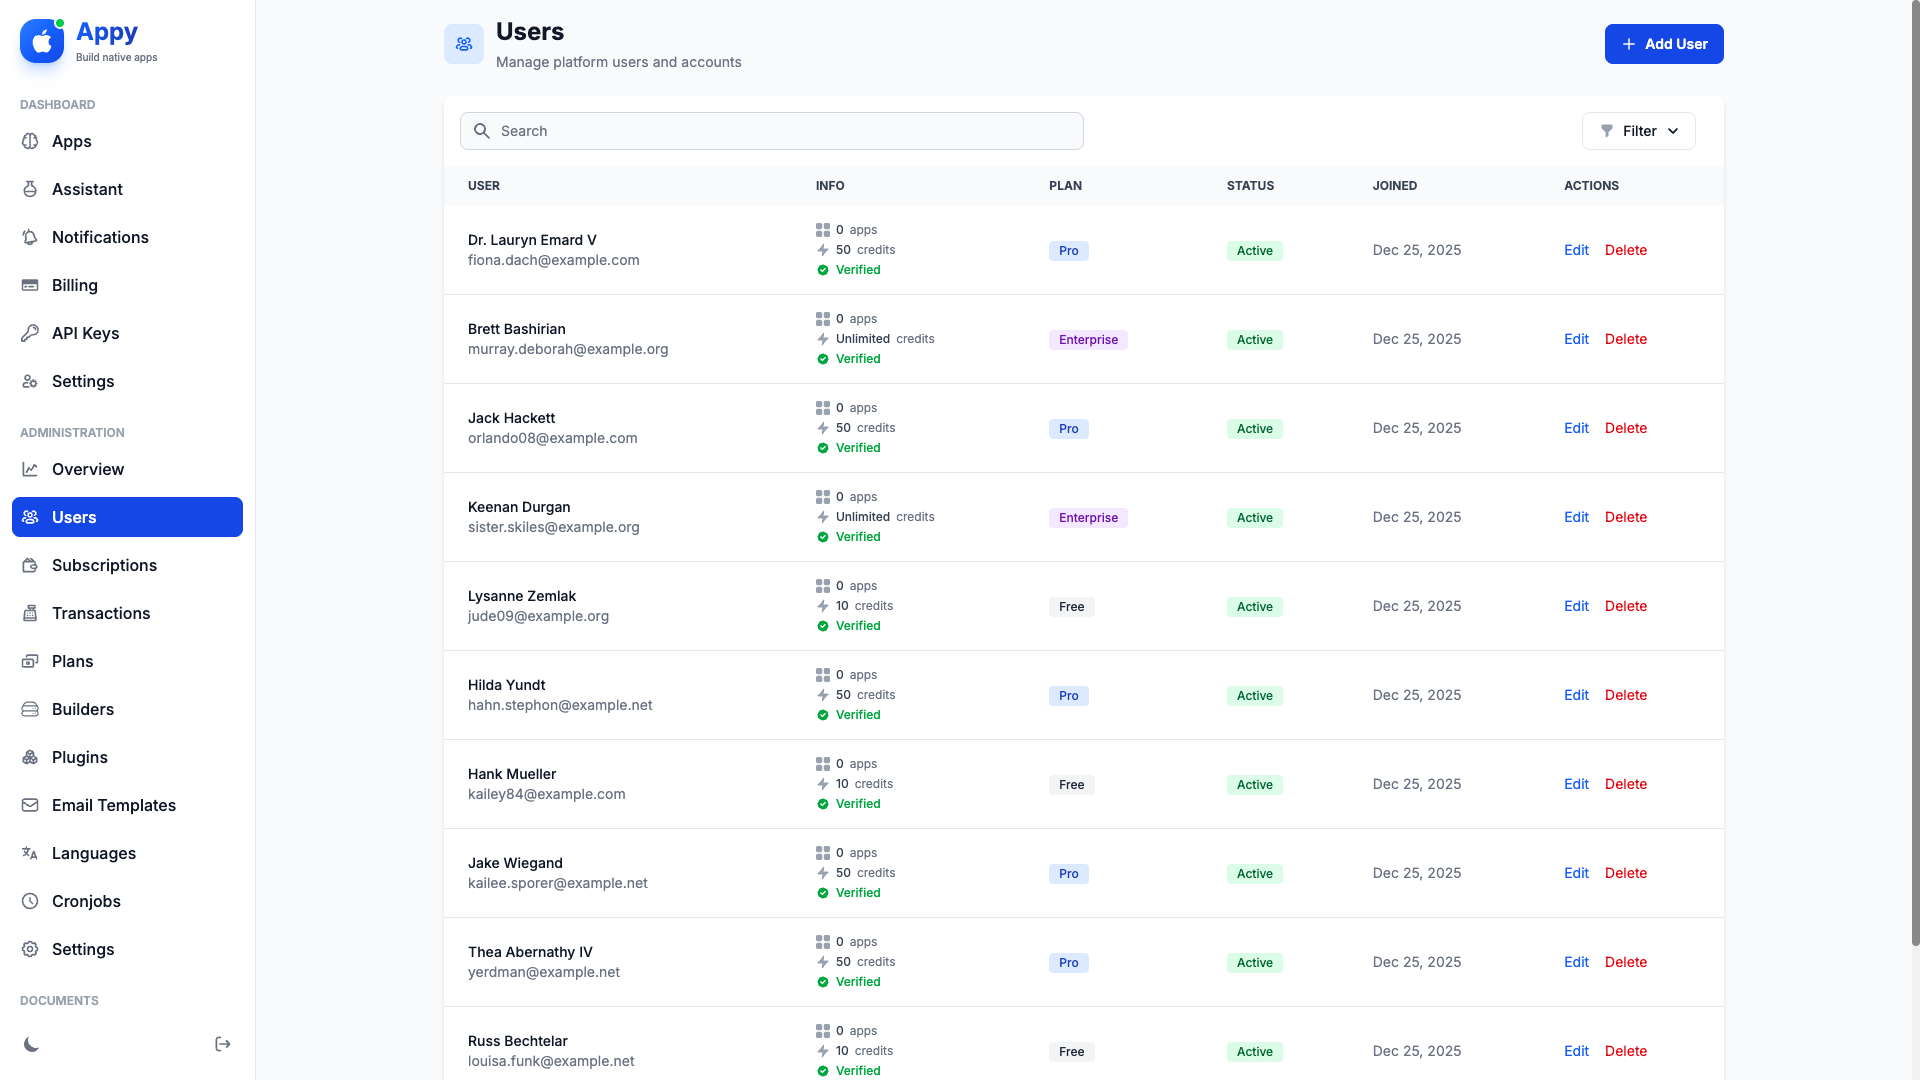Viewport: 1920px width, 1080px height.
Task: Edit the user Keenan Durgan
Action: coord(1575,517)
